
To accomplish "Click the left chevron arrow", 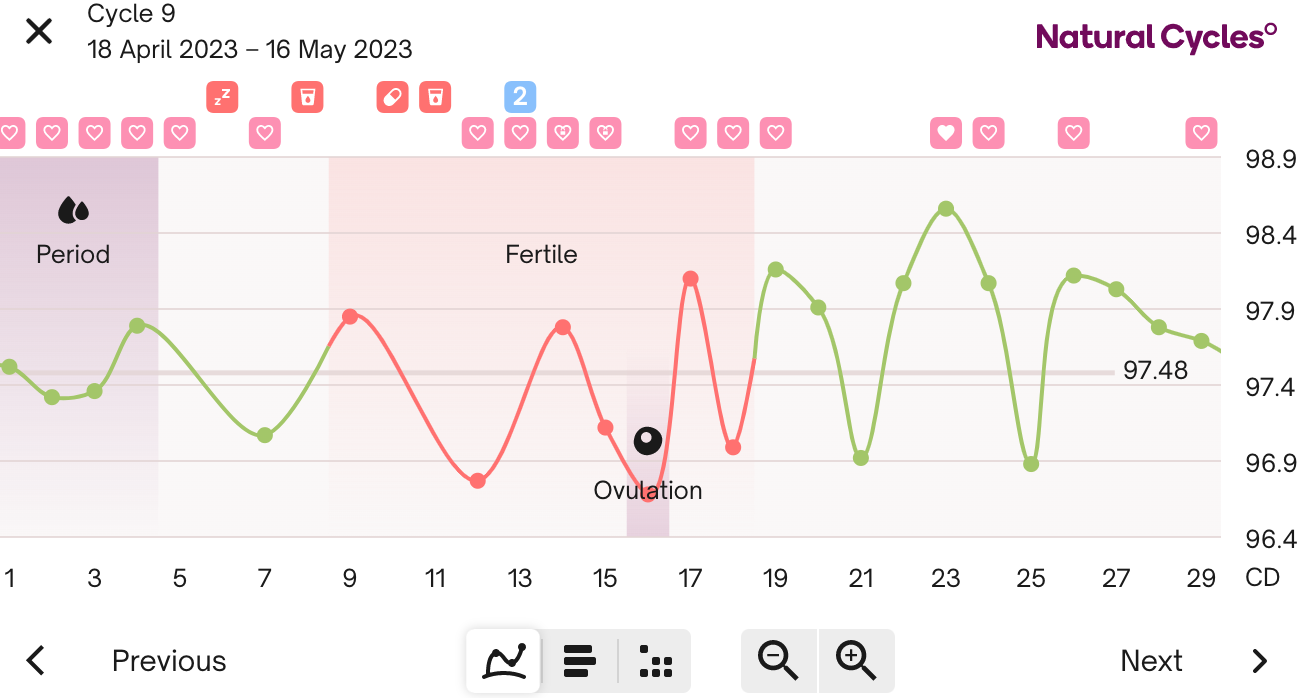I will coord(36,661).
